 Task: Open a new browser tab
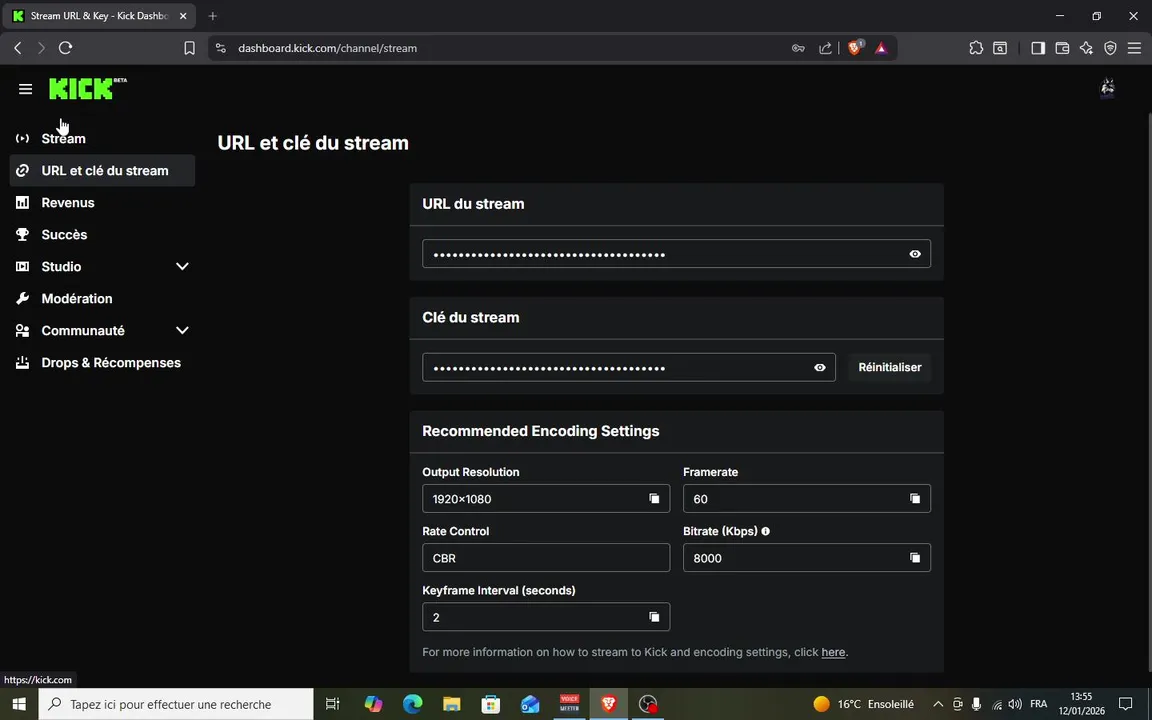click(x=212, y=15)
